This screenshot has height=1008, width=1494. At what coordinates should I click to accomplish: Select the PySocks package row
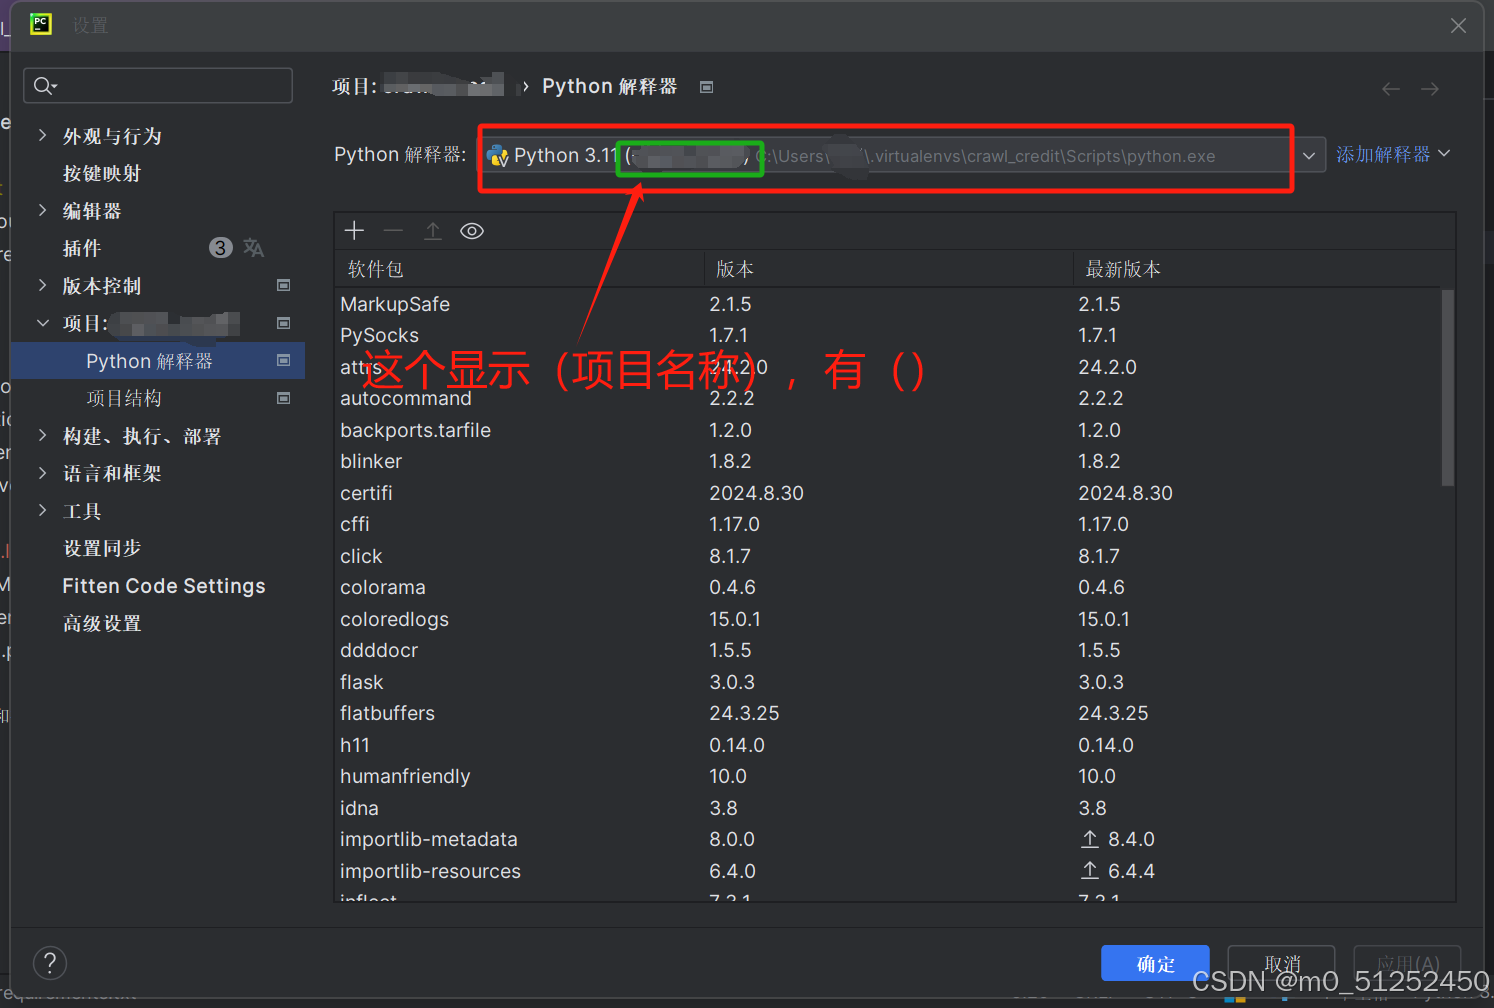[x=888, y=335]
